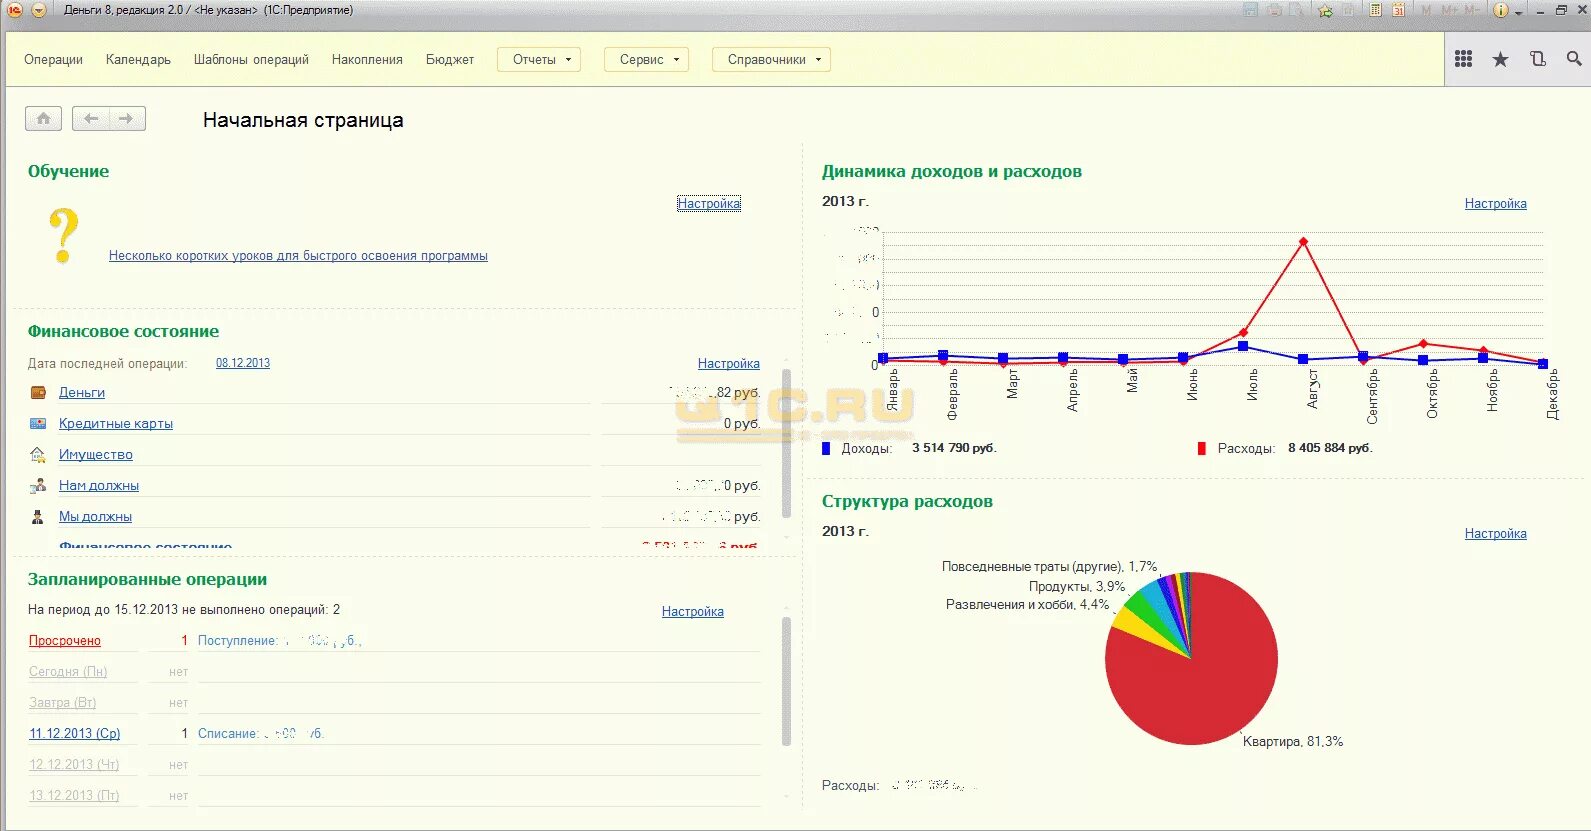1591x831 pixels.
Task: Open the Бюджет section
Action: point(450,59)
